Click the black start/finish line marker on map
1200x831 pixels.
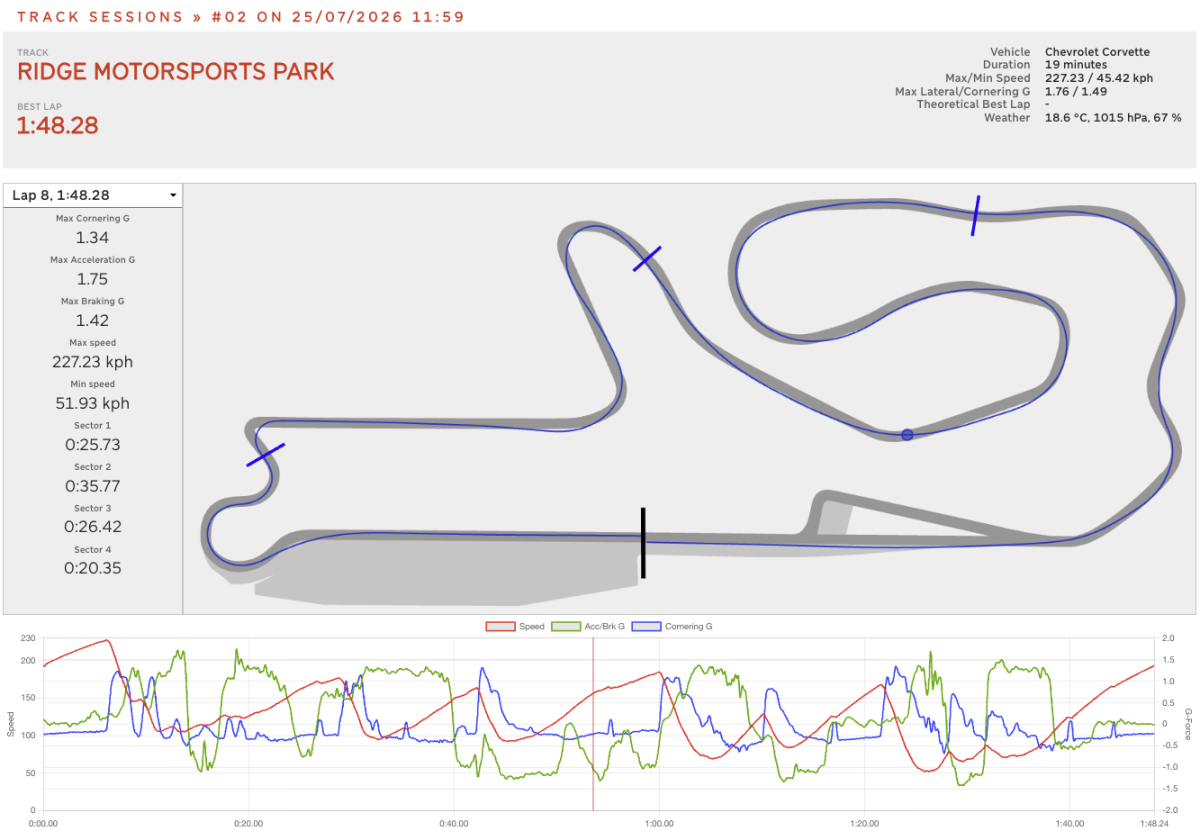point(643,543)
